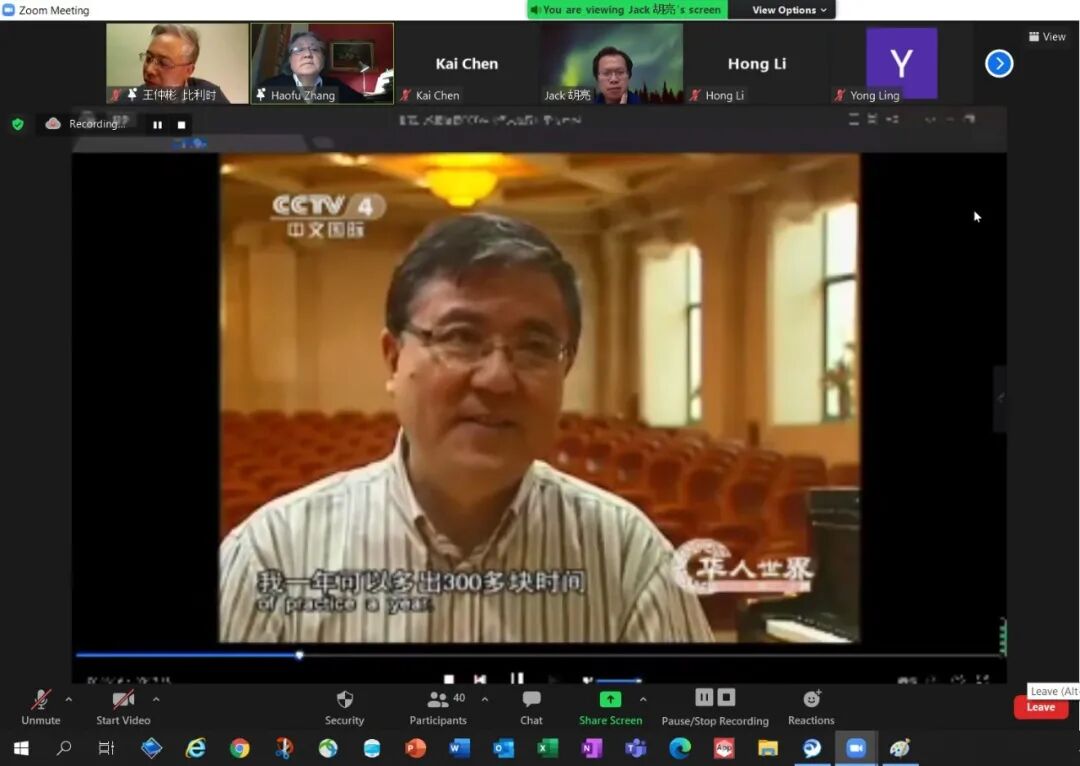Open the Windows Start menu

click(21, 748)
